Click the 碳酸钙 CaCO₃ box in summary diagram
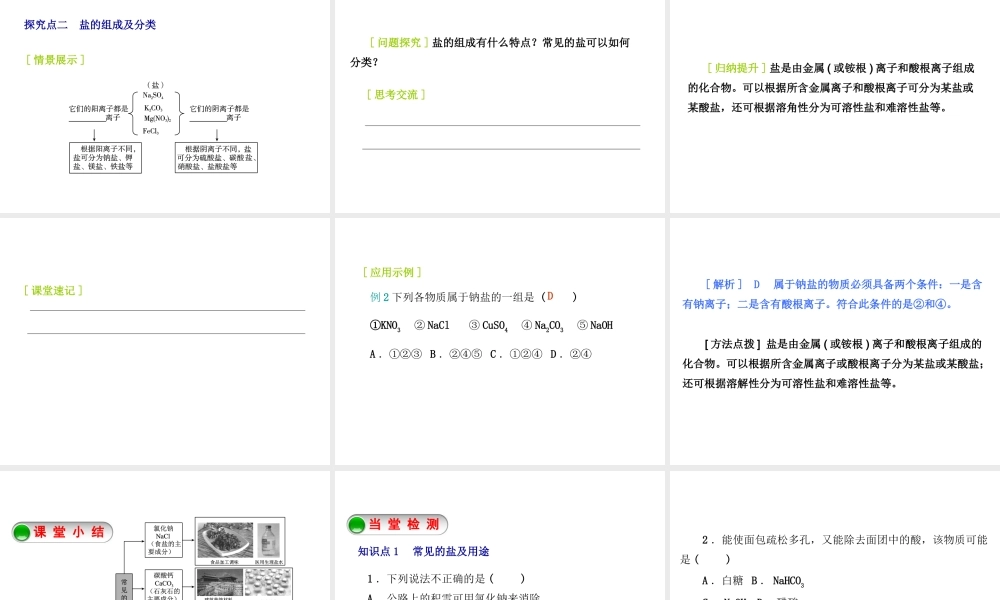 163,585
